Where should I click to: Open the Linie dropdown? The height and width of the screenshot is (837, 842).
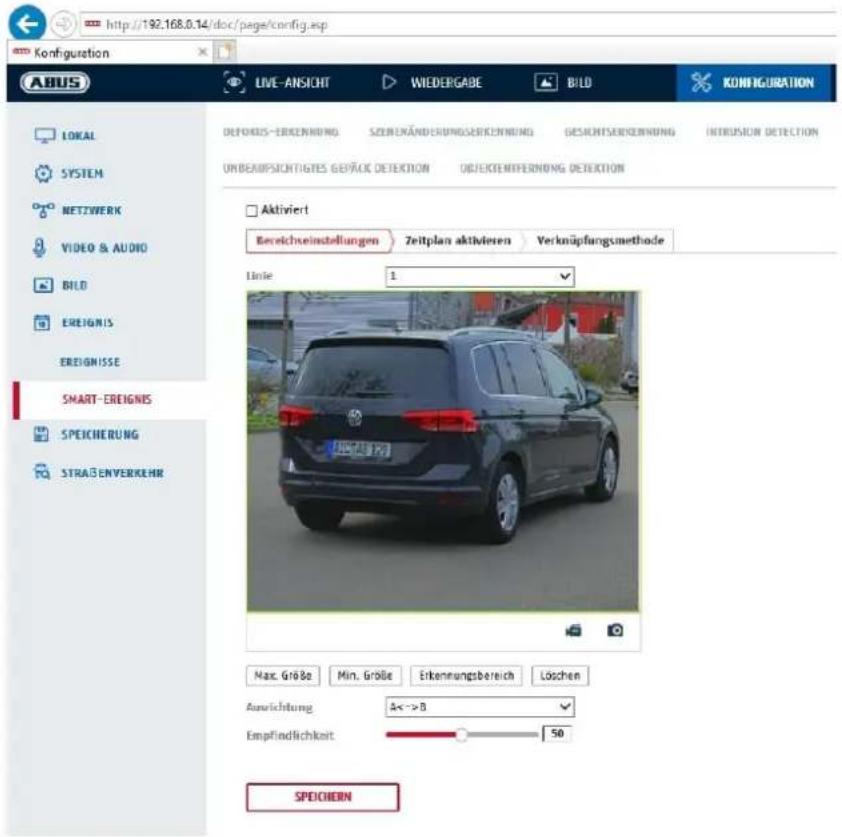tap(480, 276)
